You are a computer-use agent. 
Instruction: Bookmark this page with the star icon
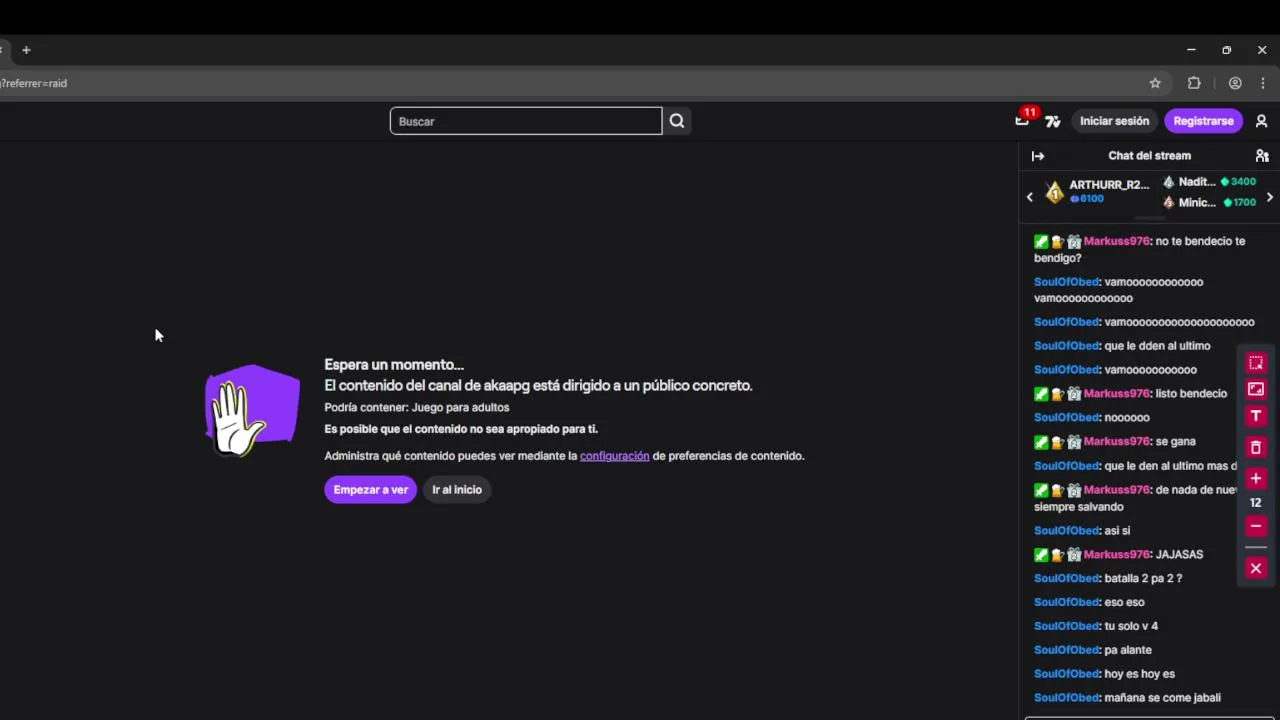tap(1155, 83)
